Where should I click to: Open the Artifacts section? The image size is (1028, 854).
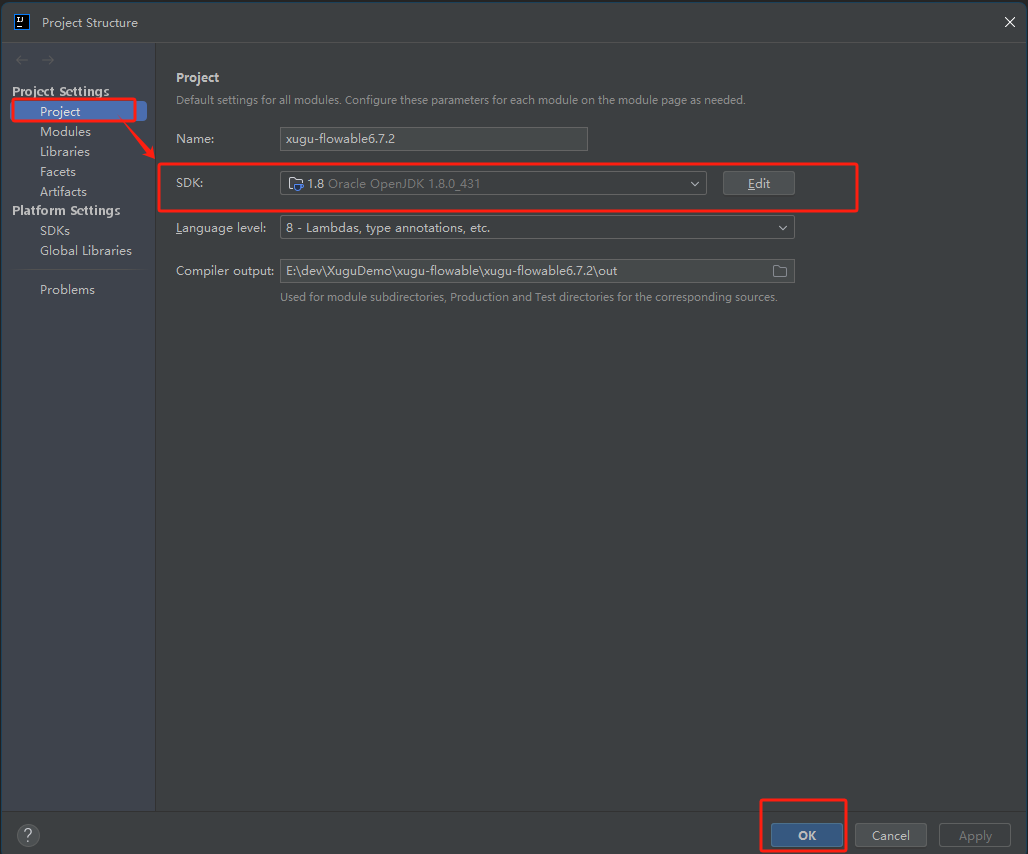click(x=63, y=192)
